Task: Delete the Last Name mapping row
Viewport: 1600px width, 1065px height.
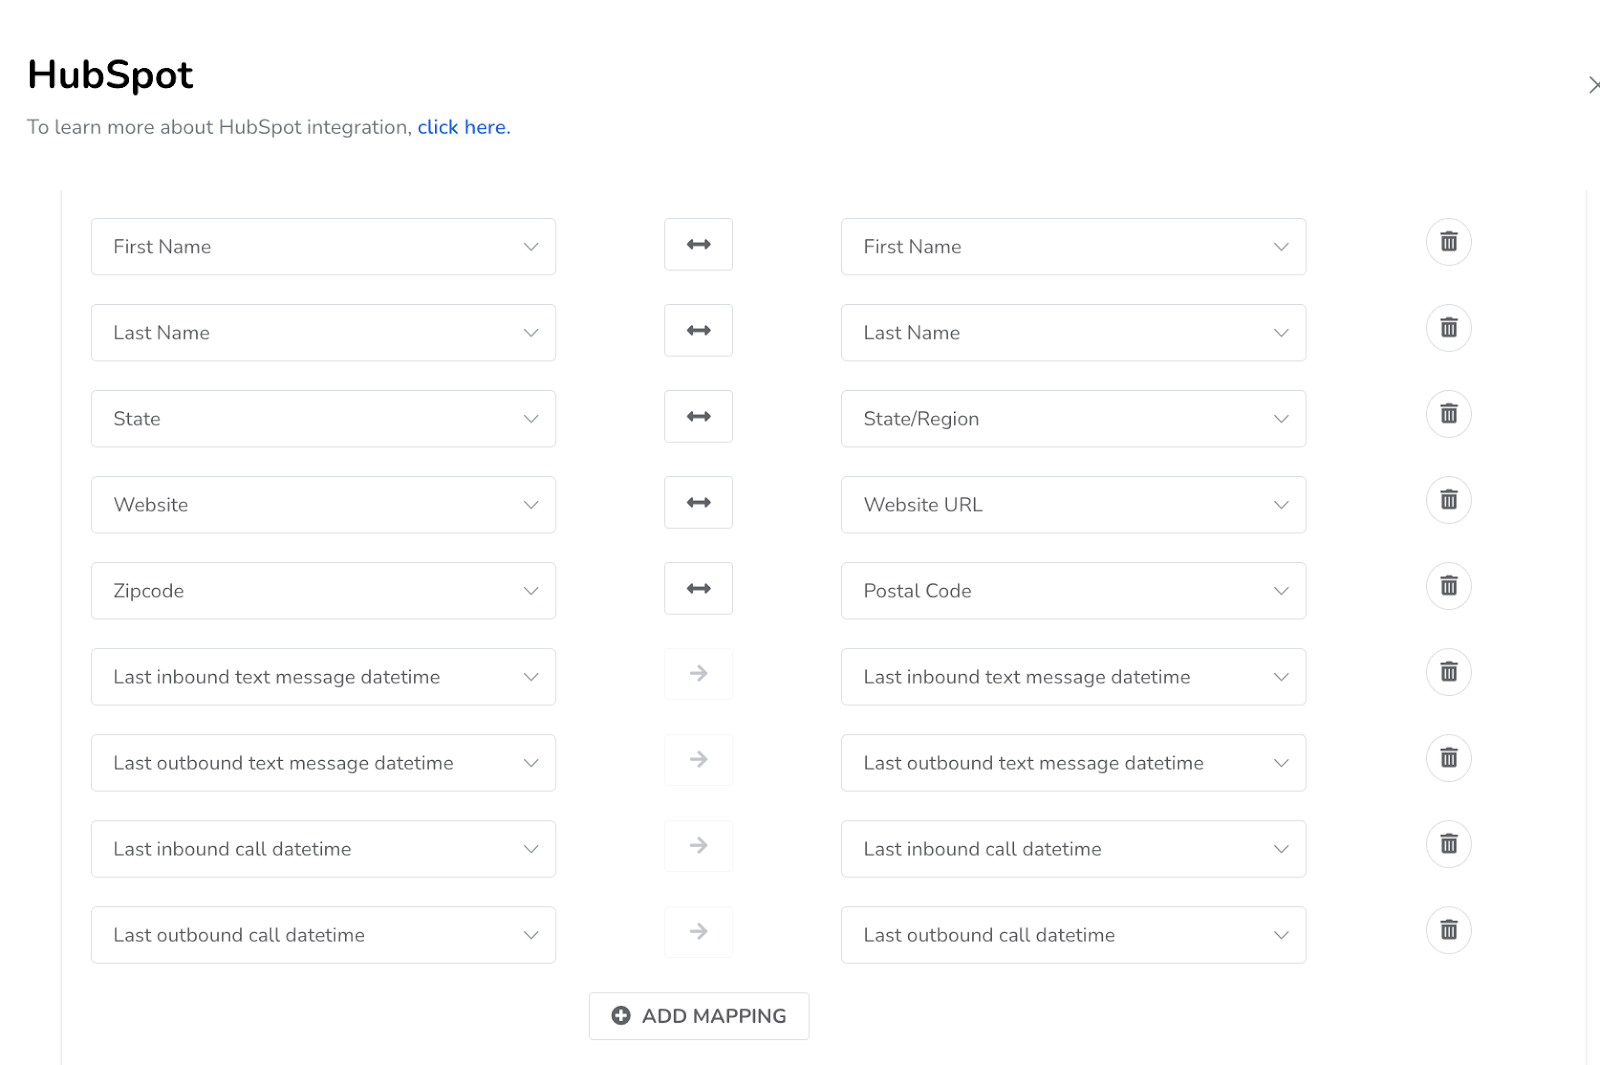Action: [x=1448, y=328]
